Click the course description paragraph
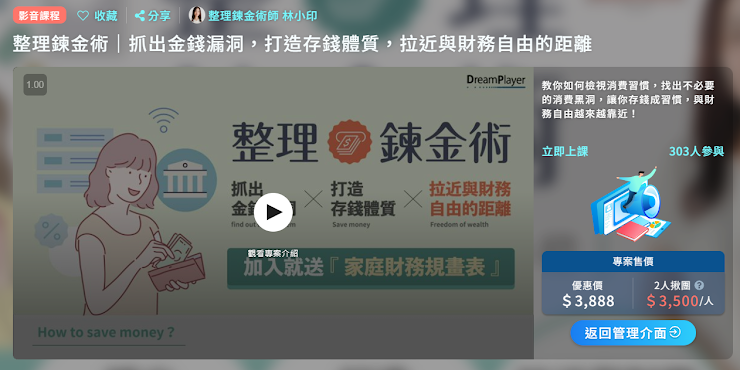Viewport: 740px width, 370px height. (628, 100)
